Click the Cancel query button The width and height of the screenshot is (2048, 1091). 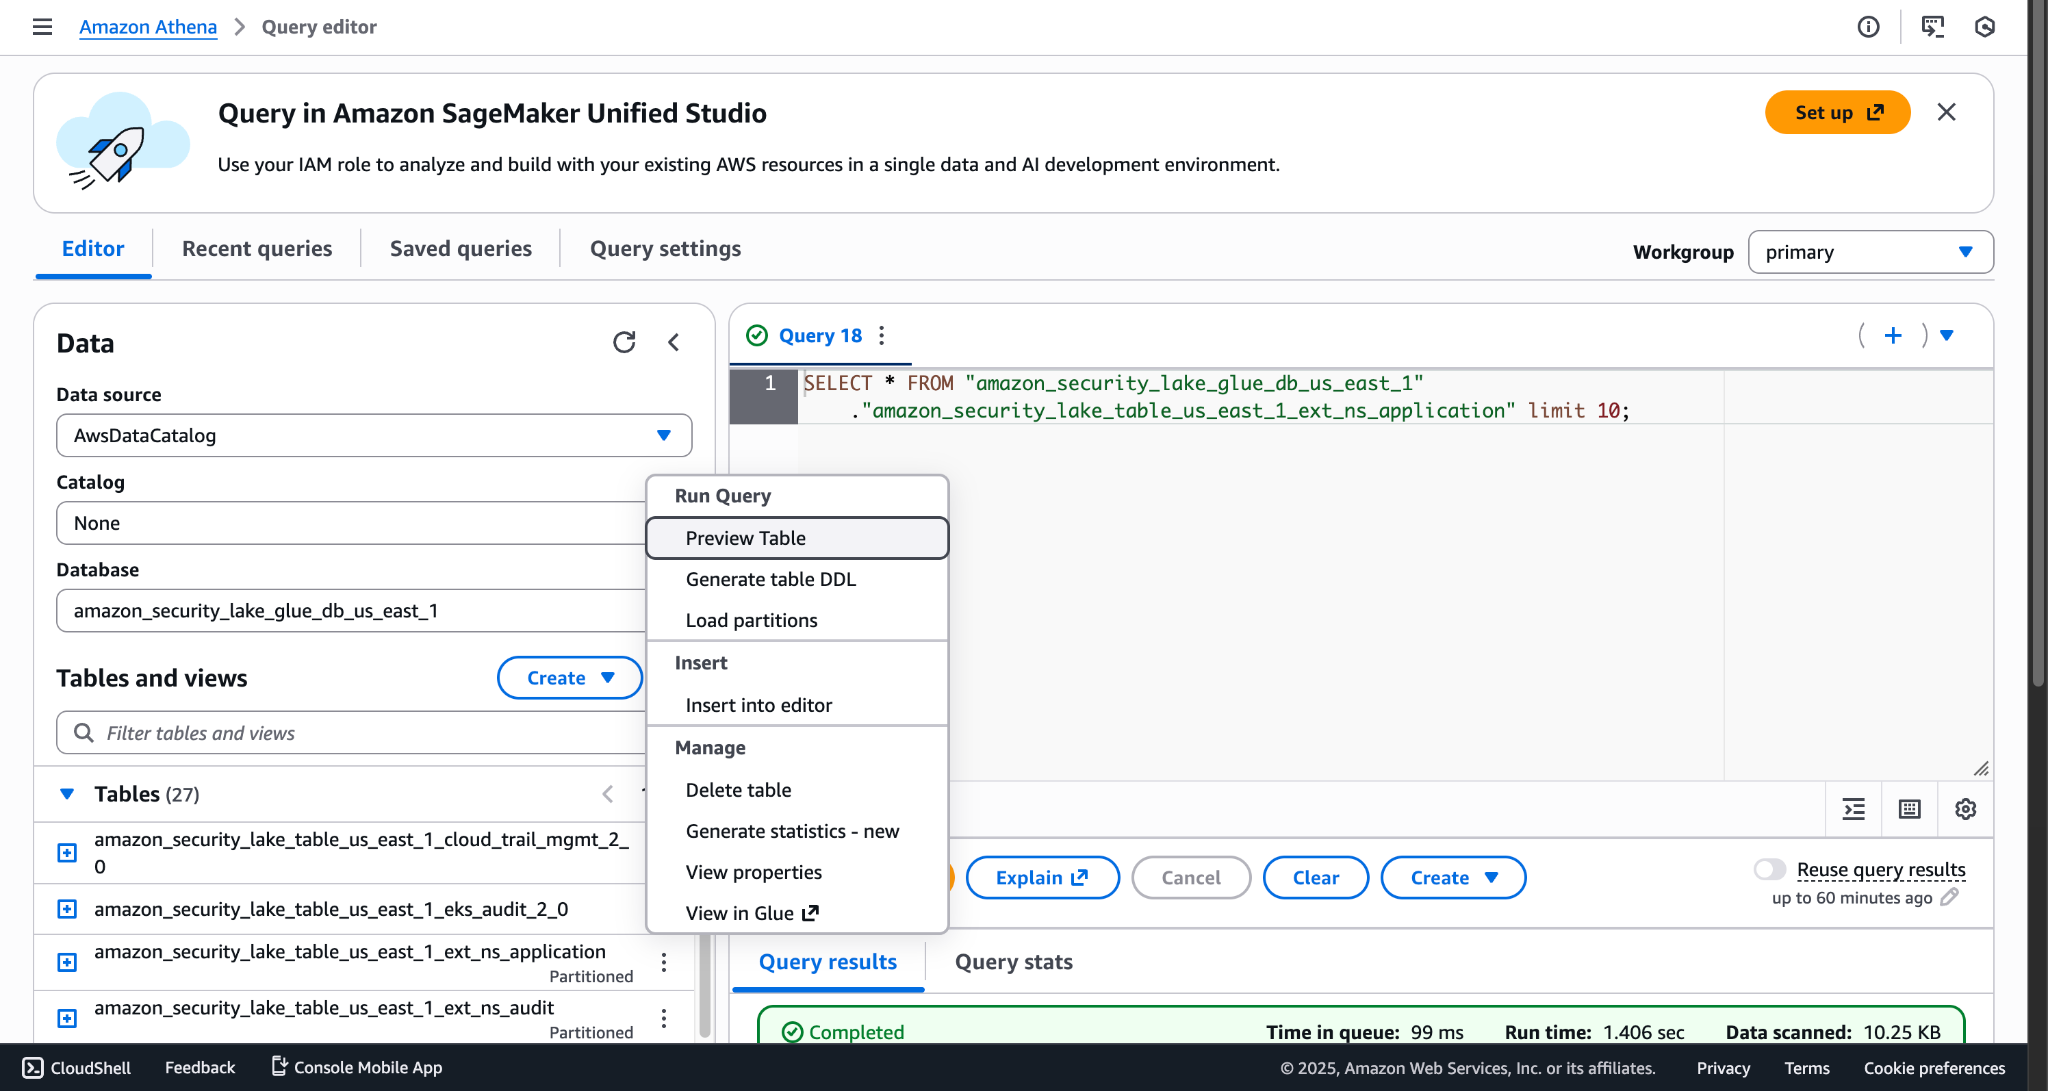1191,878
